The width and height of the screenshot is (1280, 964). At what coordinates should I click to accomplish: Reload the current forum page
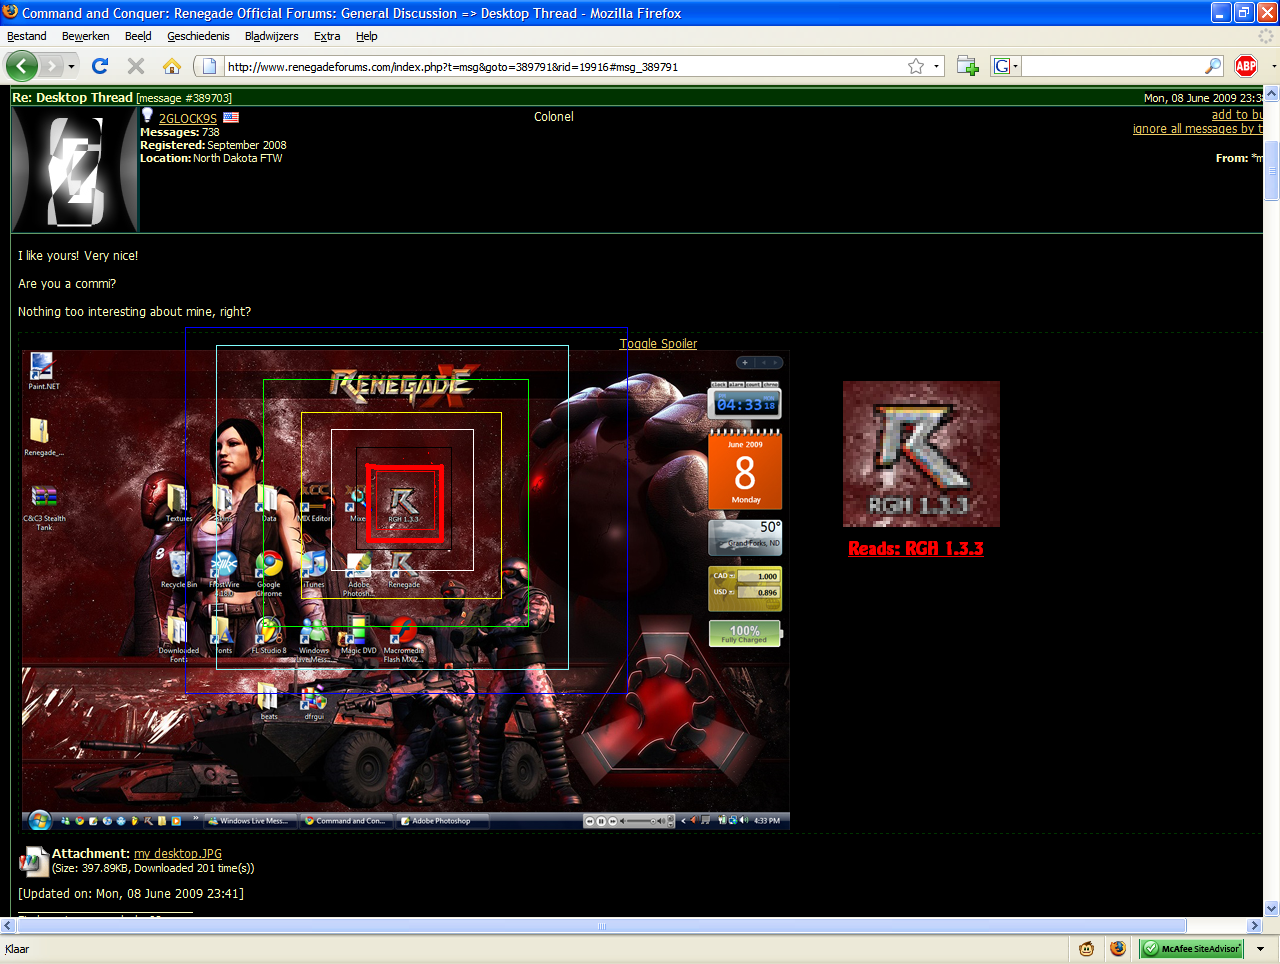point(99,66)
